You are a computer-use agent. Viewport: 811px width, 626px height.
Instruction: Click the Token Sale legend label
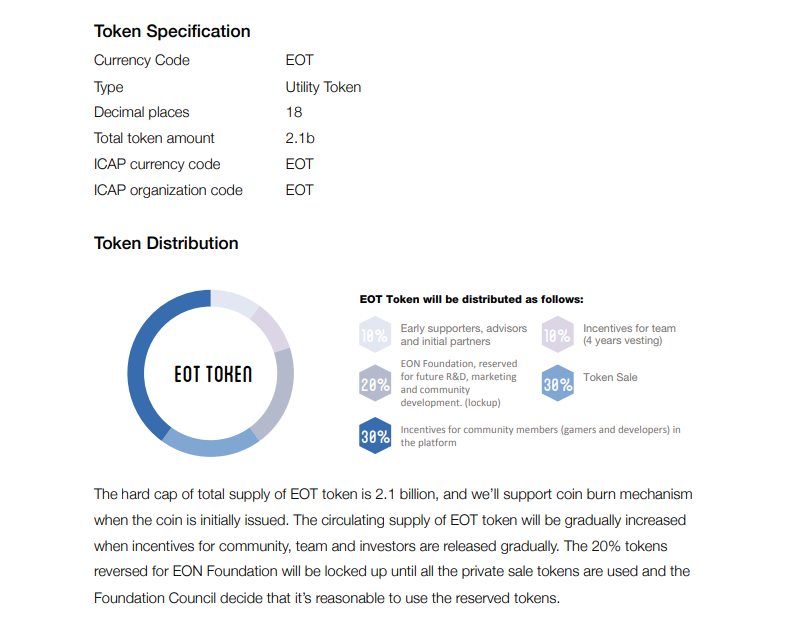pyautogui.click(x=610, y=378)
